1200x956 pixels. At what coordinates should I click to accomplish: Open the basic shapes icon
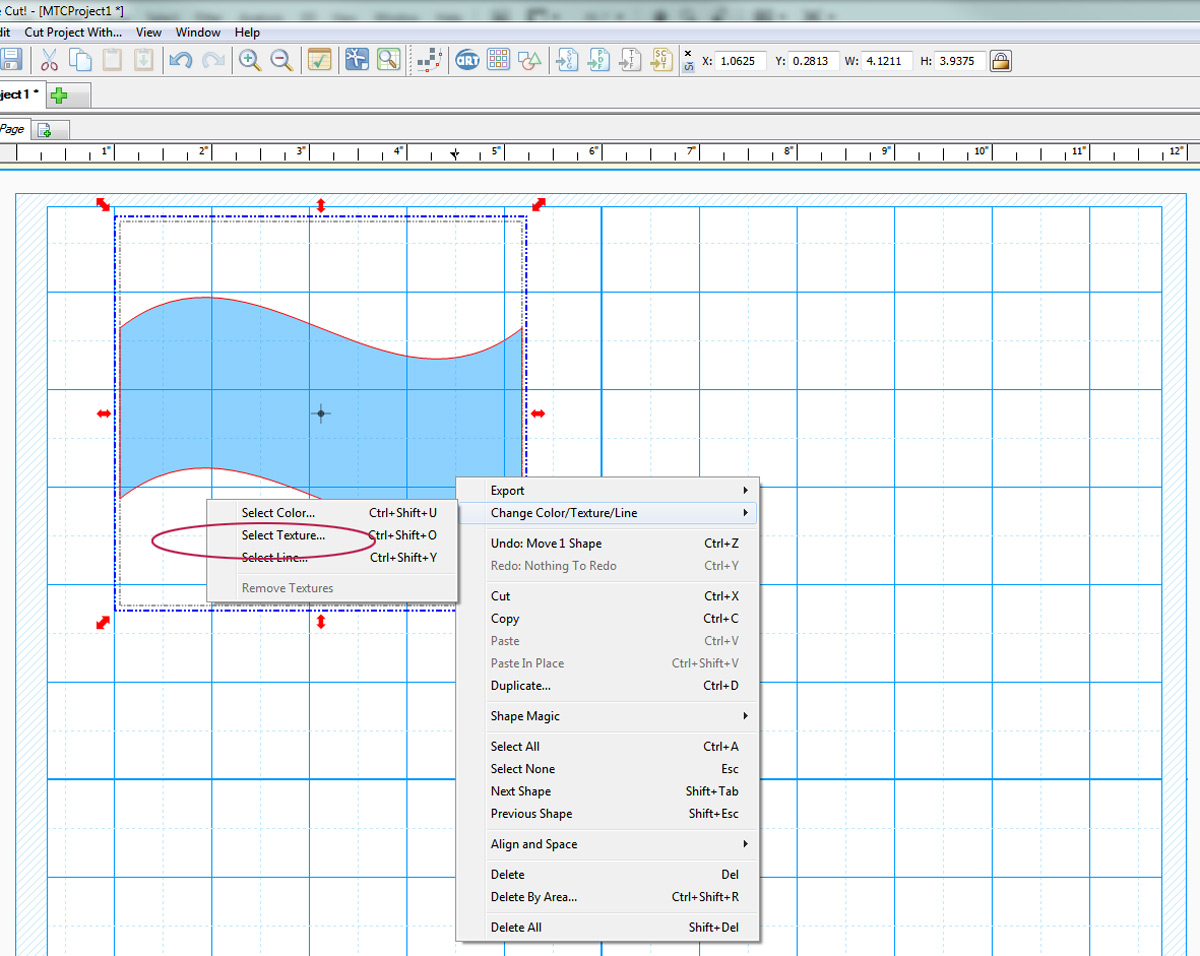[530, 60]
